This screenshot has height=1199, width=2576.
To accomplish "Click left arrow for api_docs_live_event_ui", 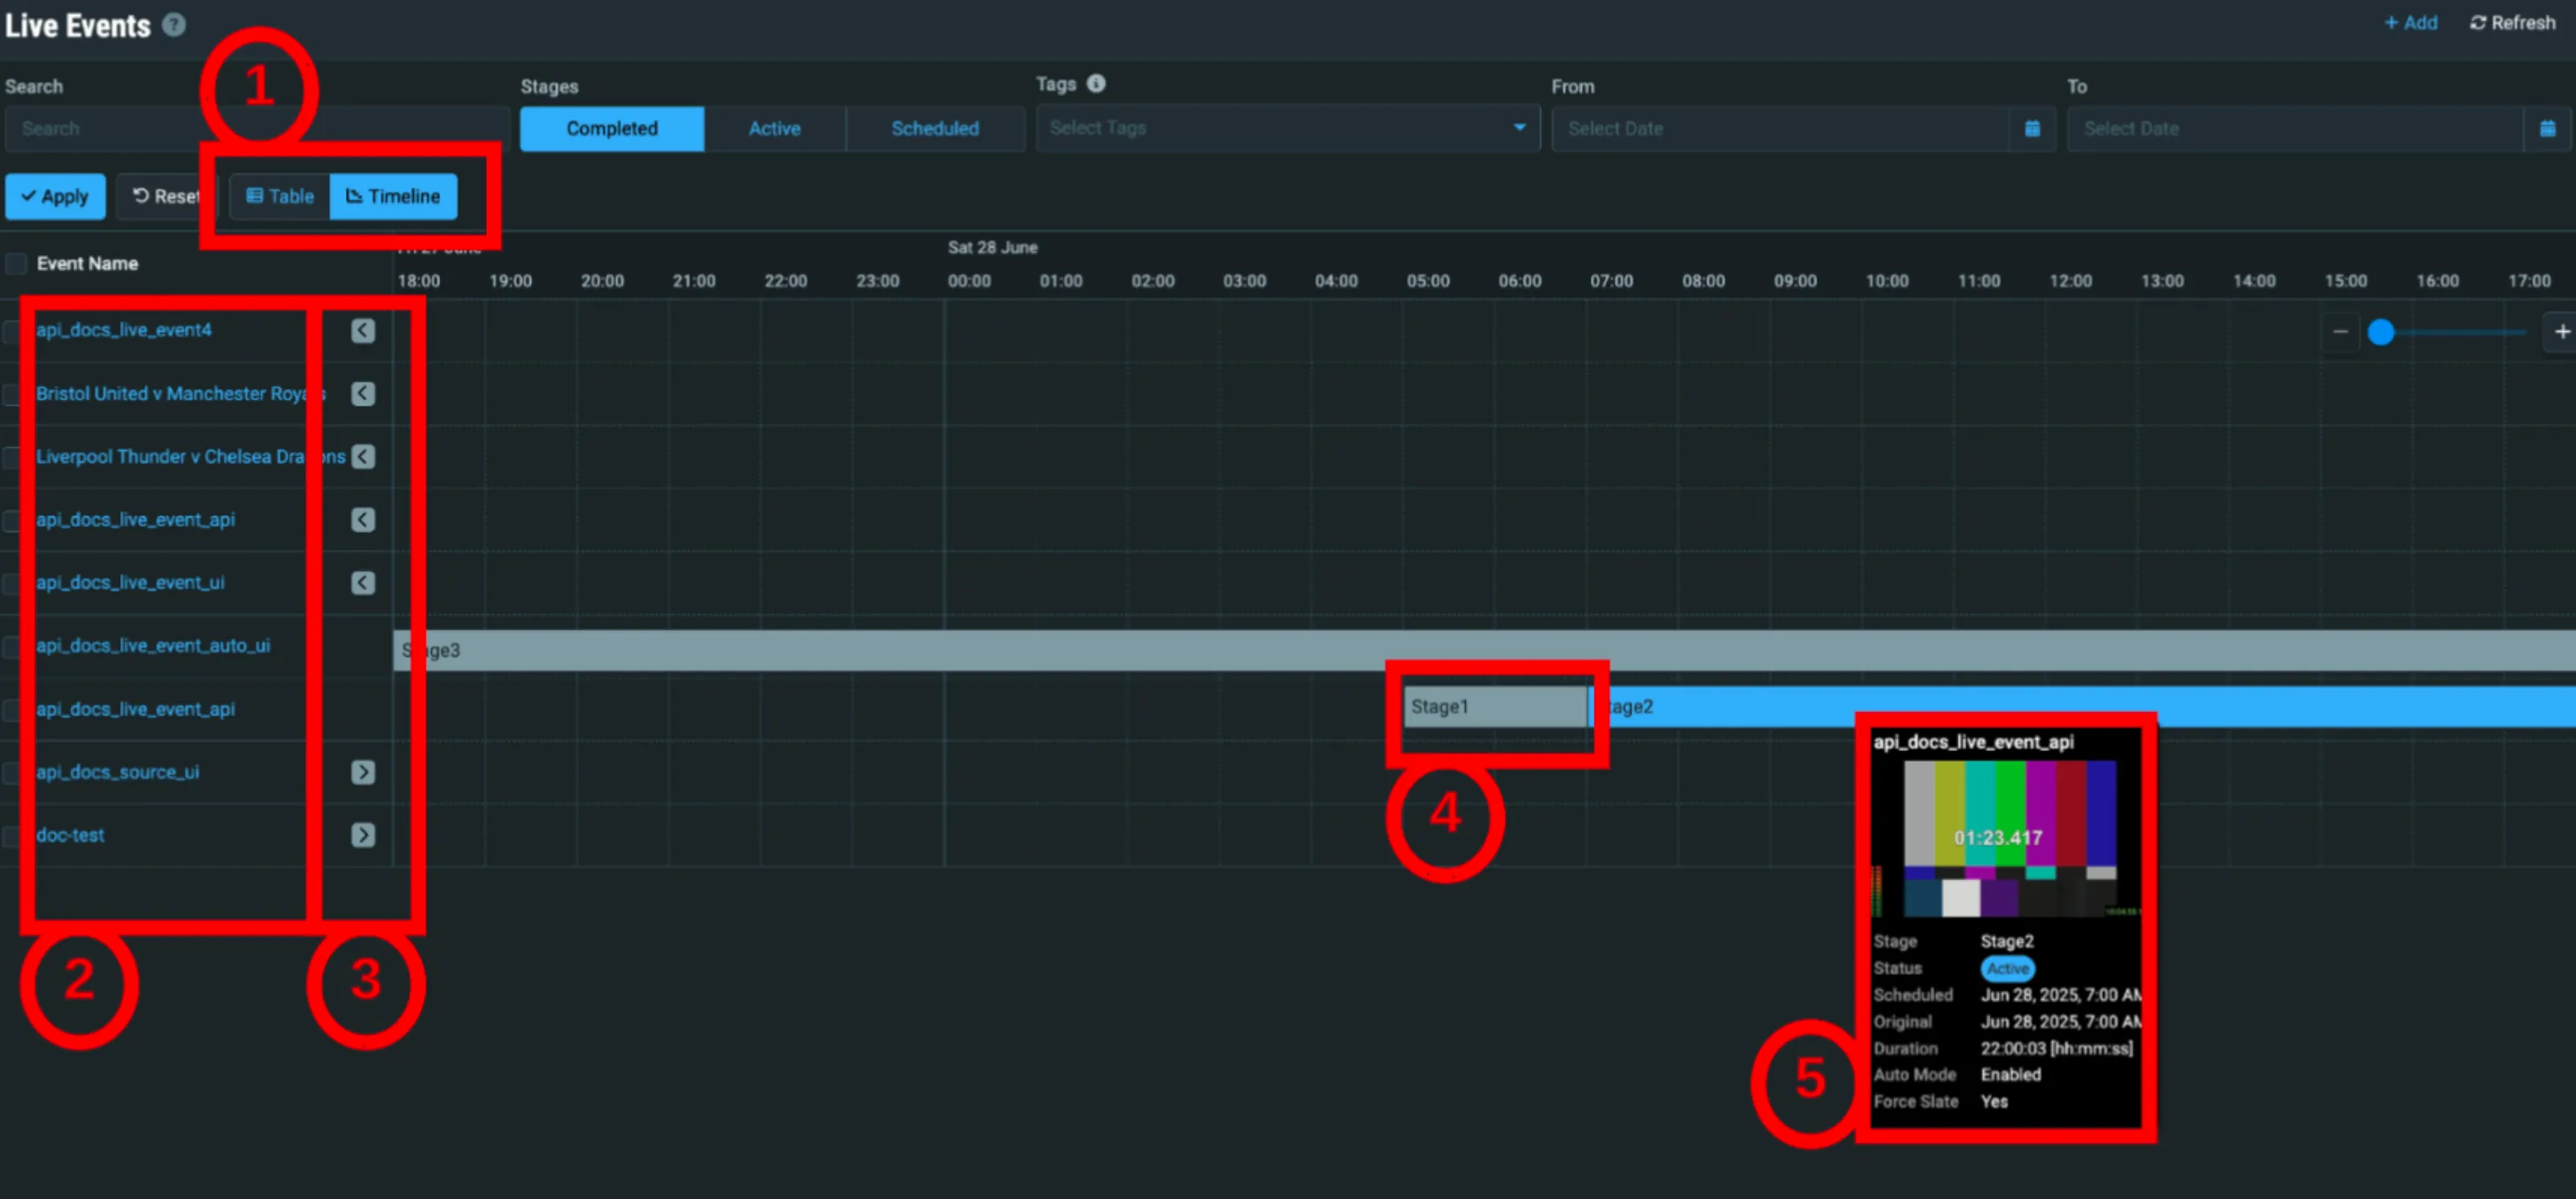I will coord(363,583).
